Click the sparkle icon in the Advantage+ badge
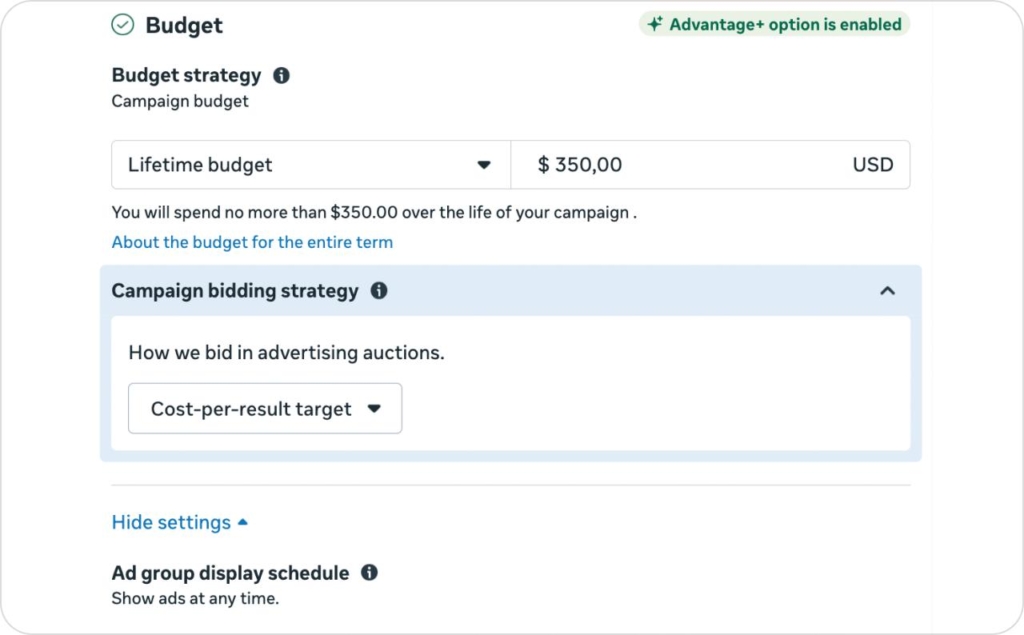Screen dimensions: 1024x635 pyautogui.click(x=655, y=24)
